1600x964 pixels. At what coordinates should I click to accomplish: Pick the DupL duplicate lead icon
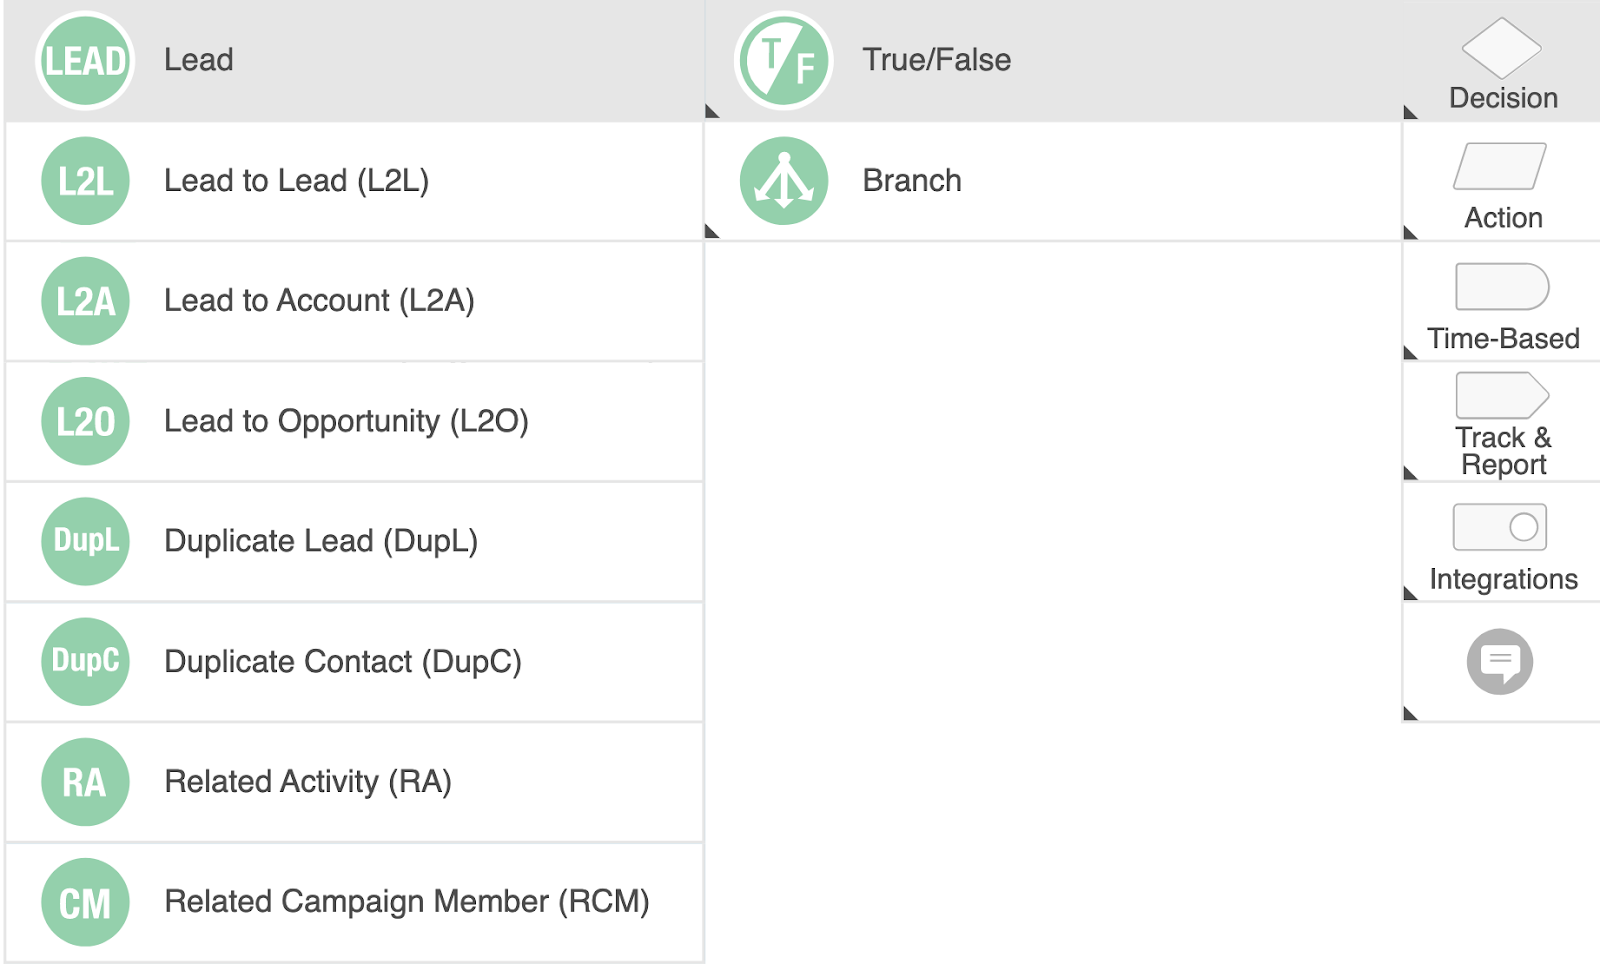(85, 541)
